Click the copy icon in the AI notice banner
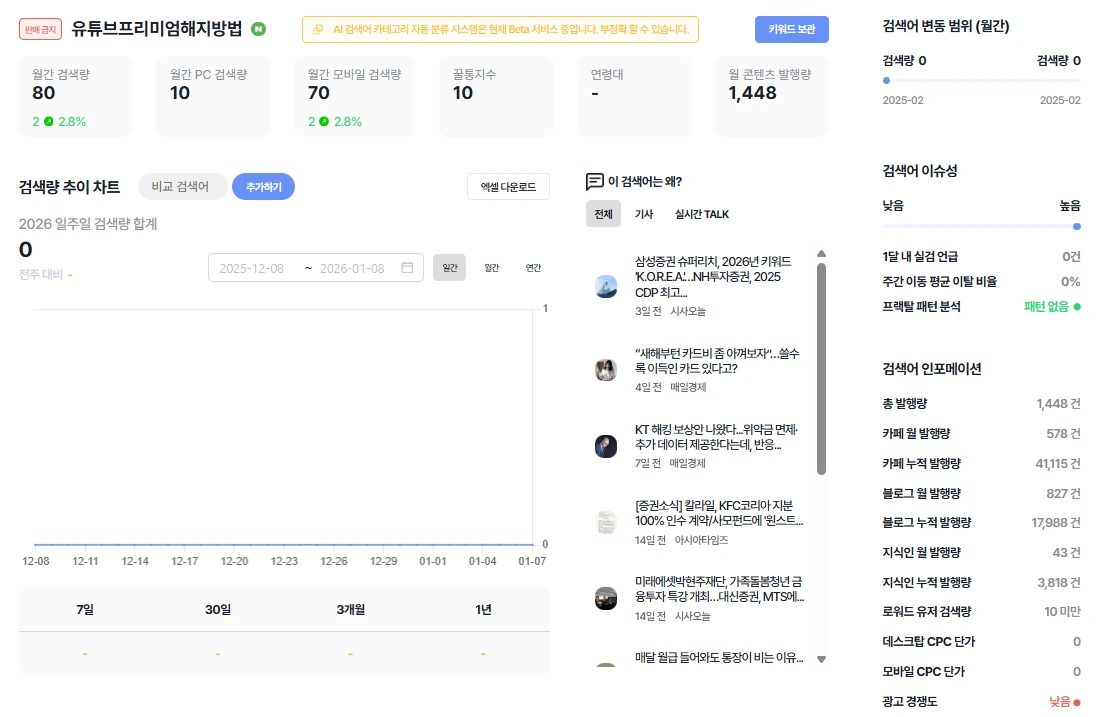The image size is (1105, 717). coord(318,29)
